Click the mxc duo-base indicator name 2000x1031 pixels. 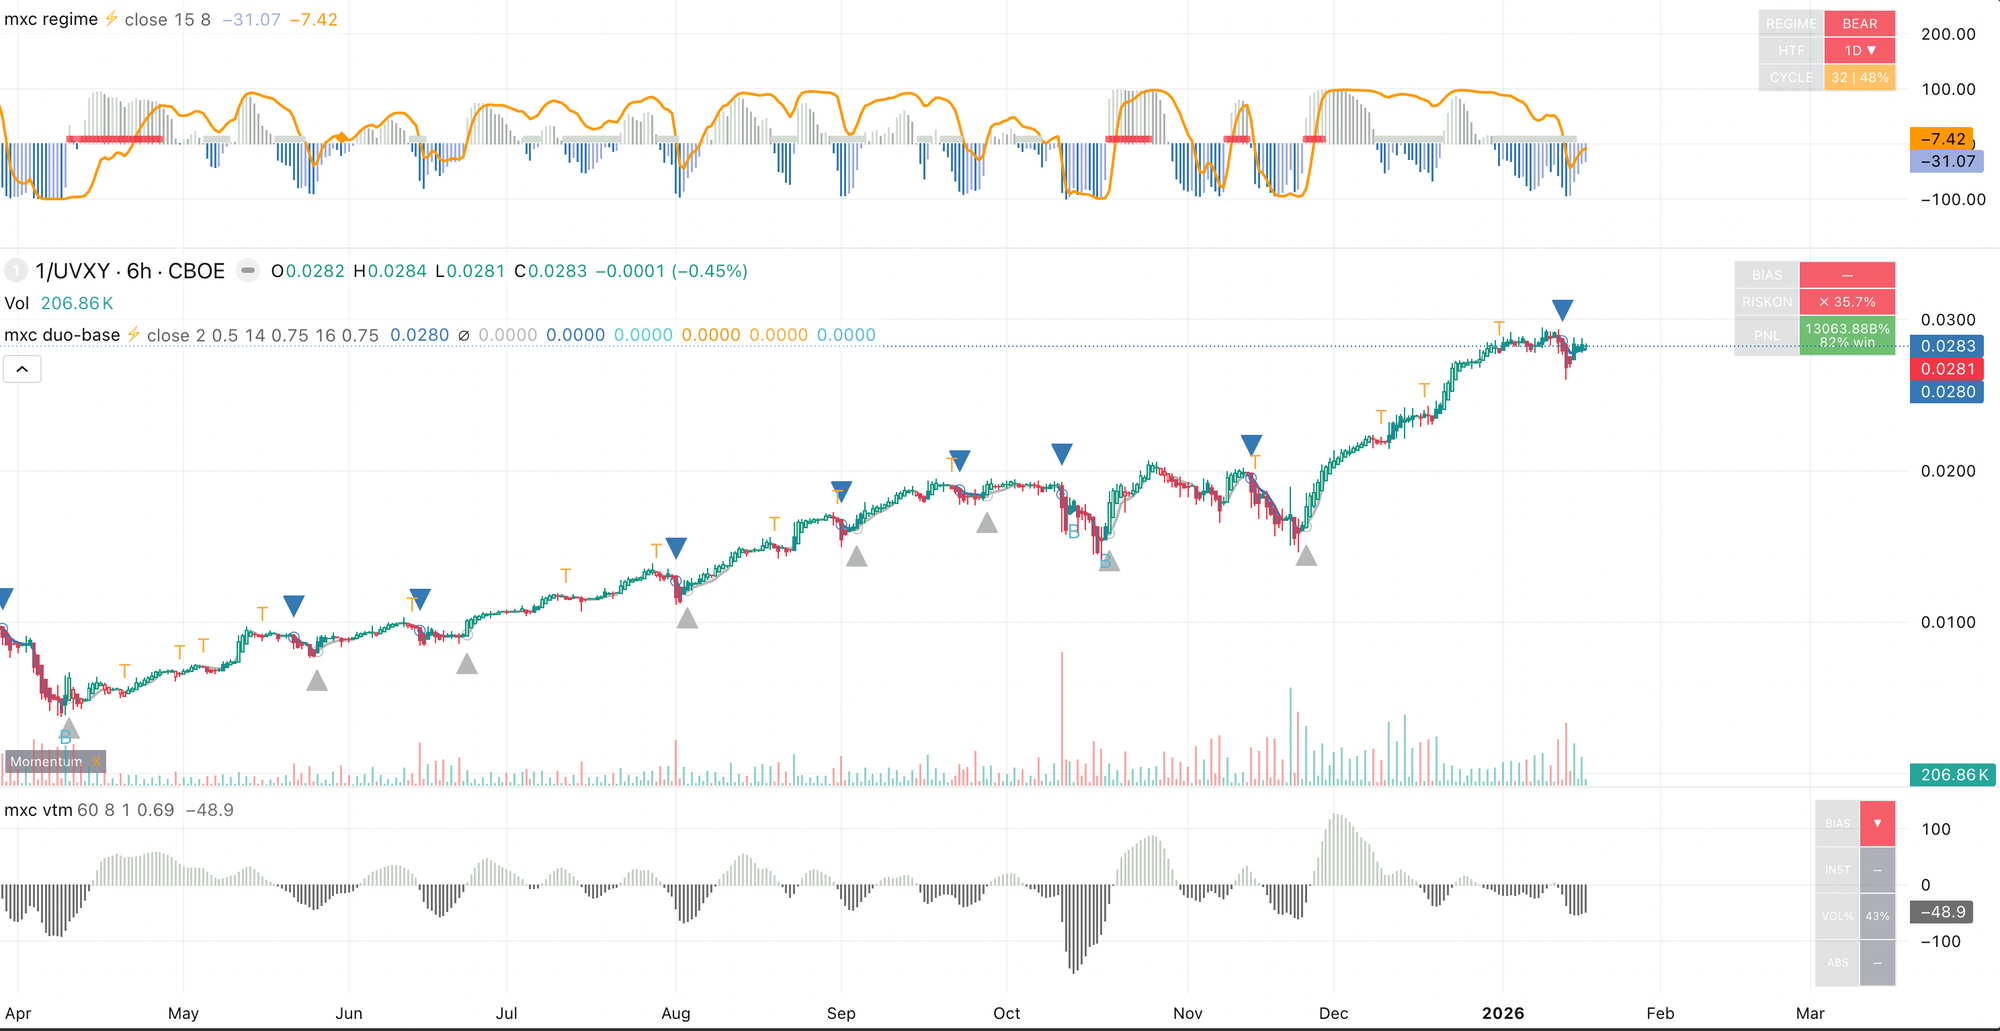coord(62,335)
